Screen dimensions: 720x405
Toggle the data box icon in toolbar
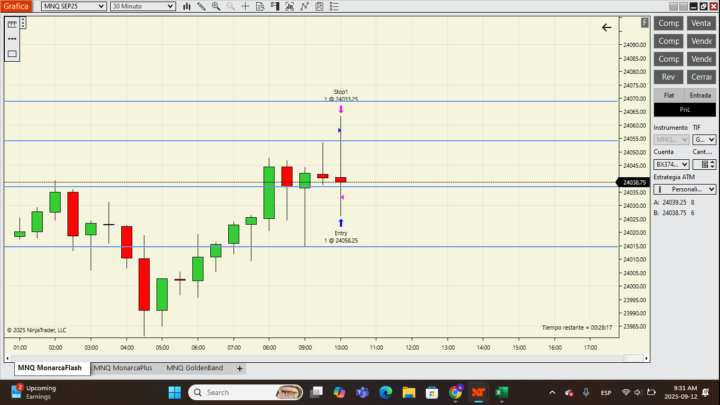pos(260,6)
